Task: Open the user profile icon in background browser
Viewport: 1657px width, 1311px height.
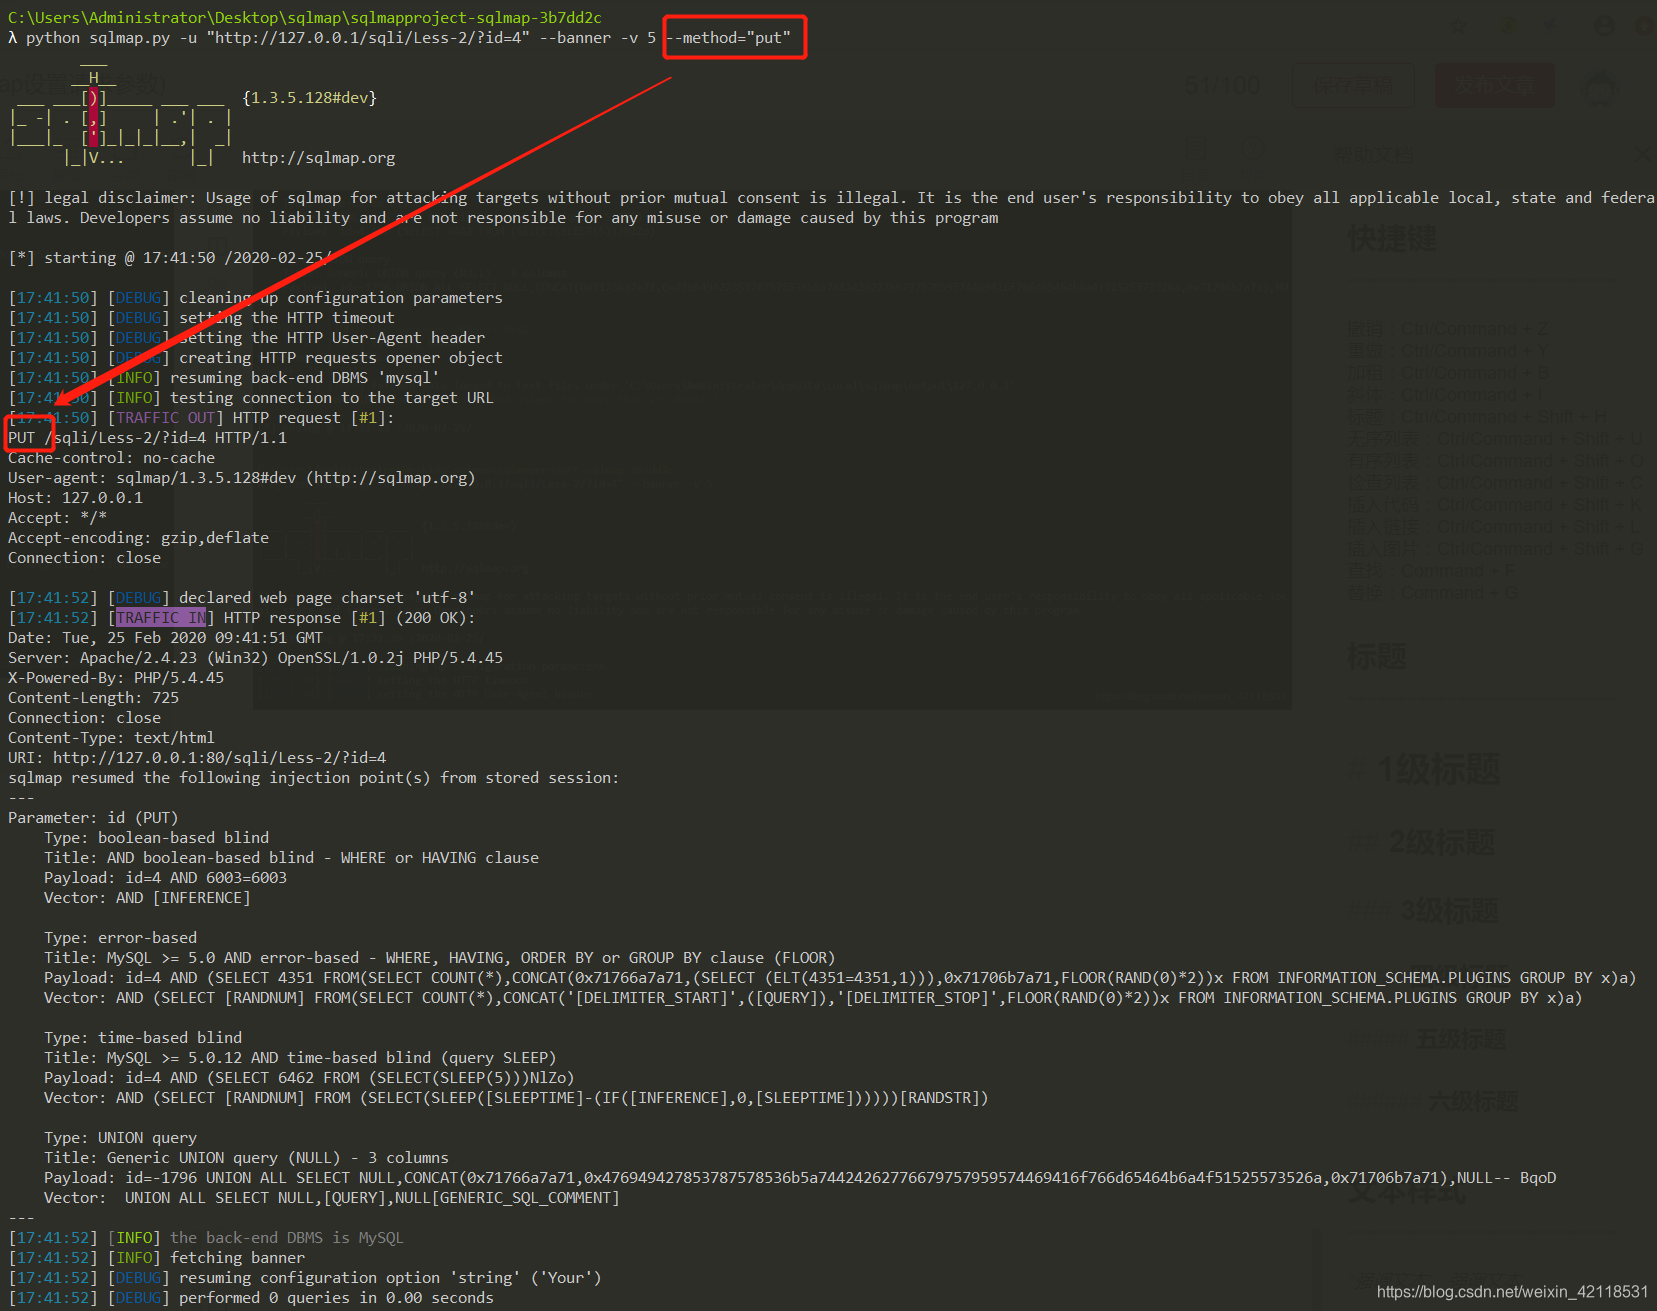Action: click(1604, 26)
